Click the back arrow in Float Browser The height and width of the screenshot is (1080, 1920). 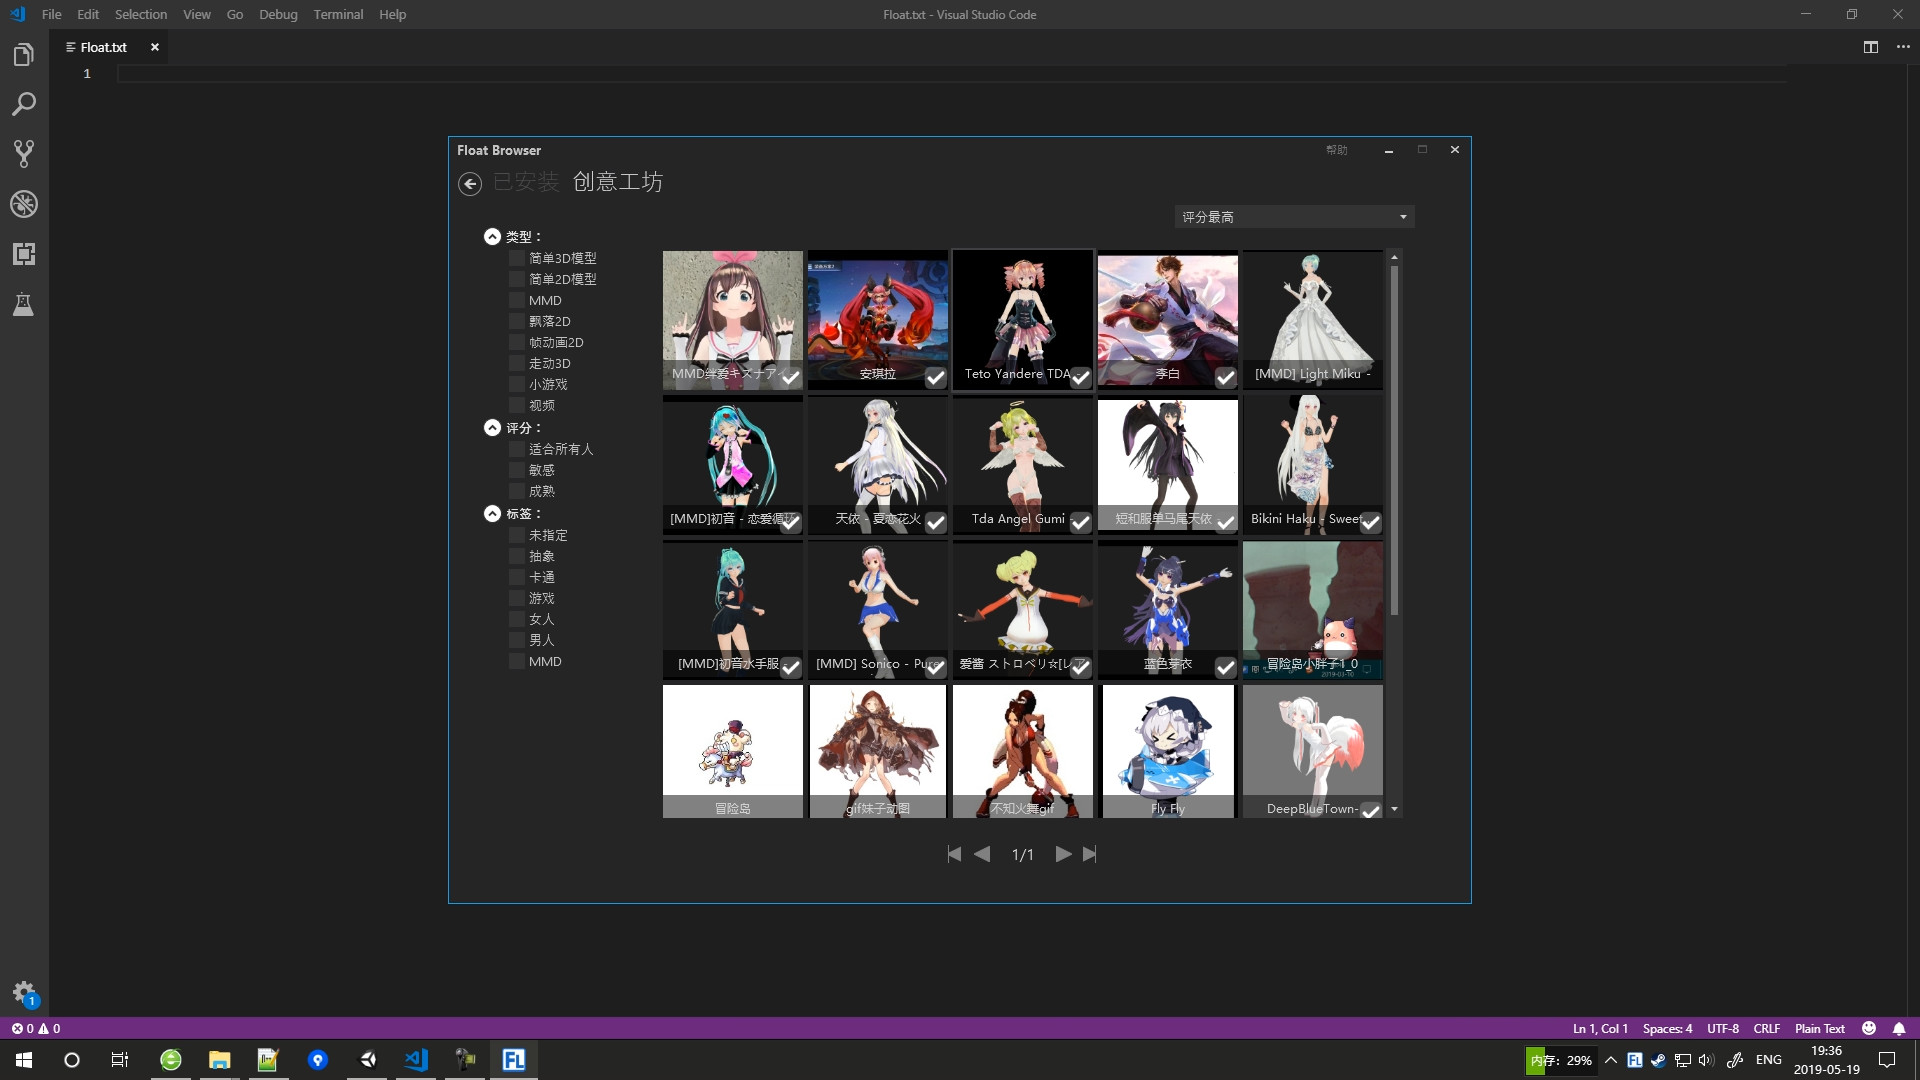470,183
